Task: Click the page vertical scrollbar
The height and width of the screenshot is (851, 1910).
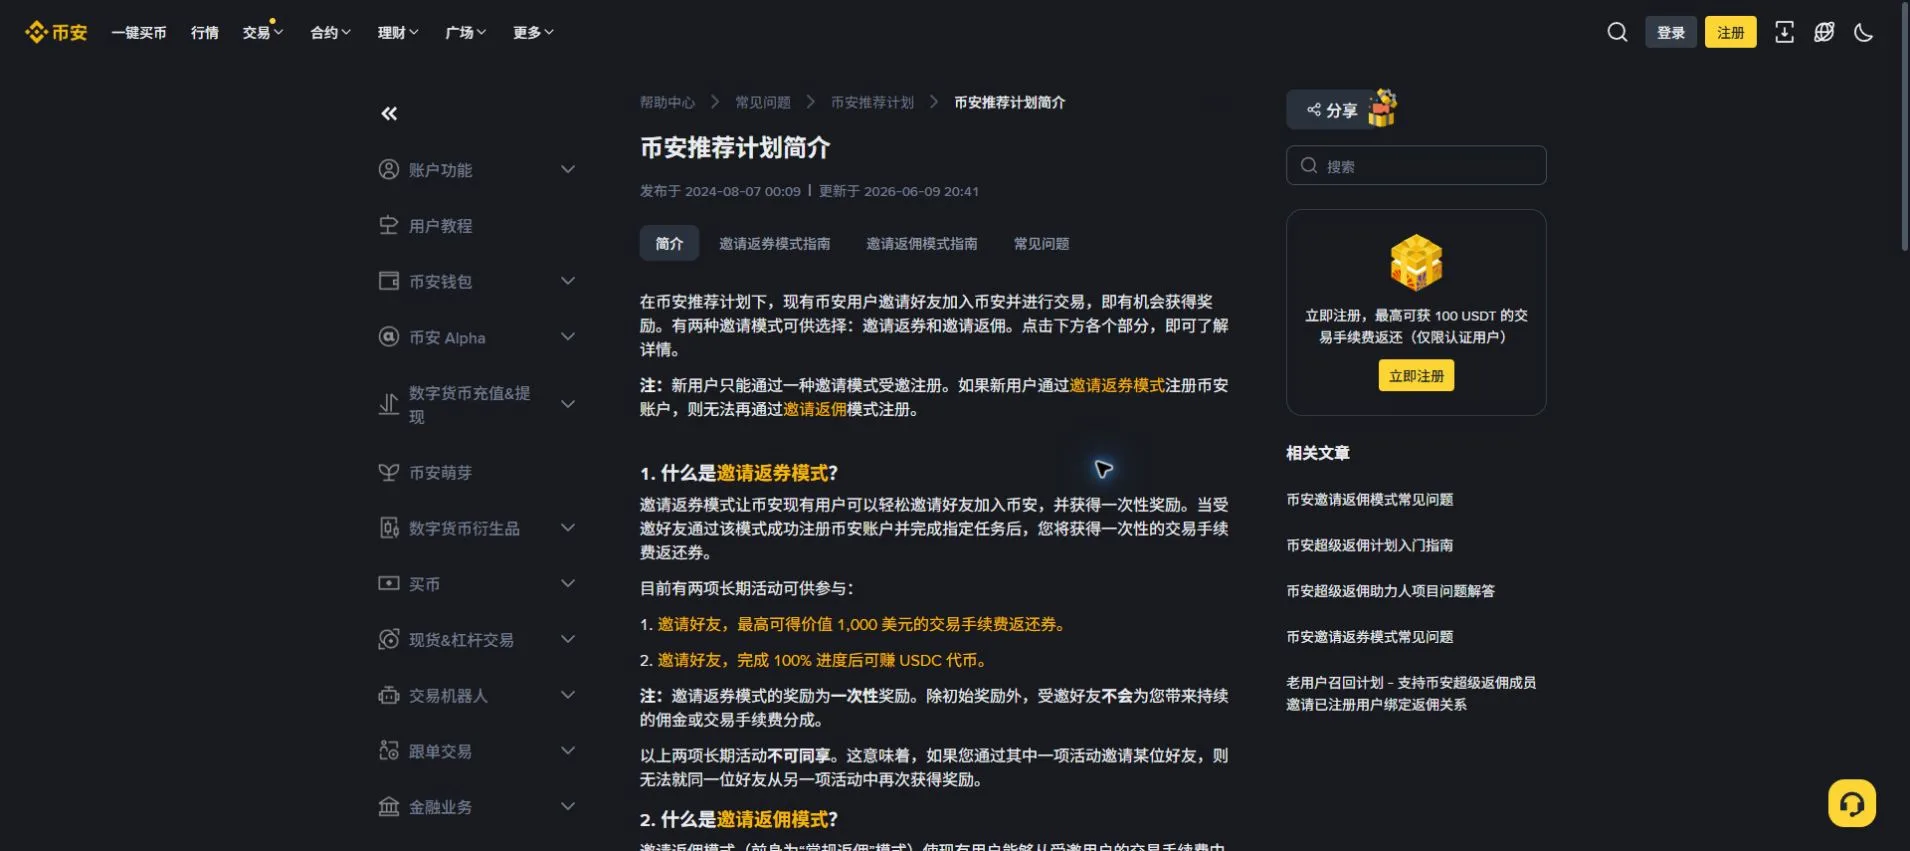Action: click(x=1904, y=125)
